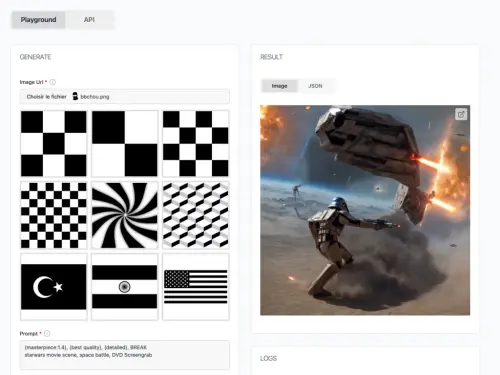Select the 2x2 large checker pattern thumbnail
Screen dimensions: 500x375
[125, 144]
